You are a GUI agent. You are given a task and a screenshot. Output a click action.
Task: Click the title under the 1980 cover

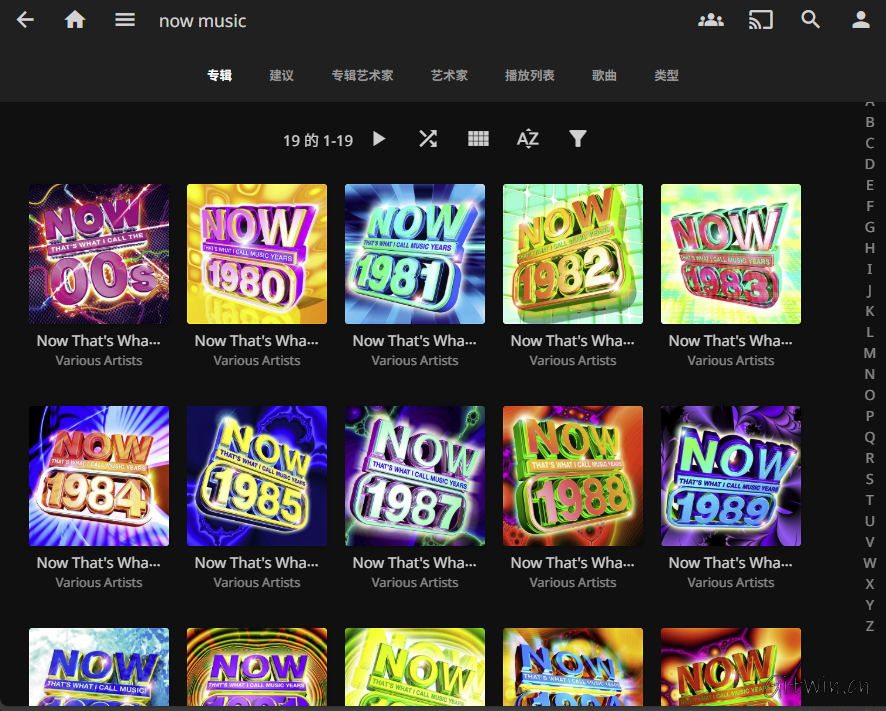click(x=257, y=341)
